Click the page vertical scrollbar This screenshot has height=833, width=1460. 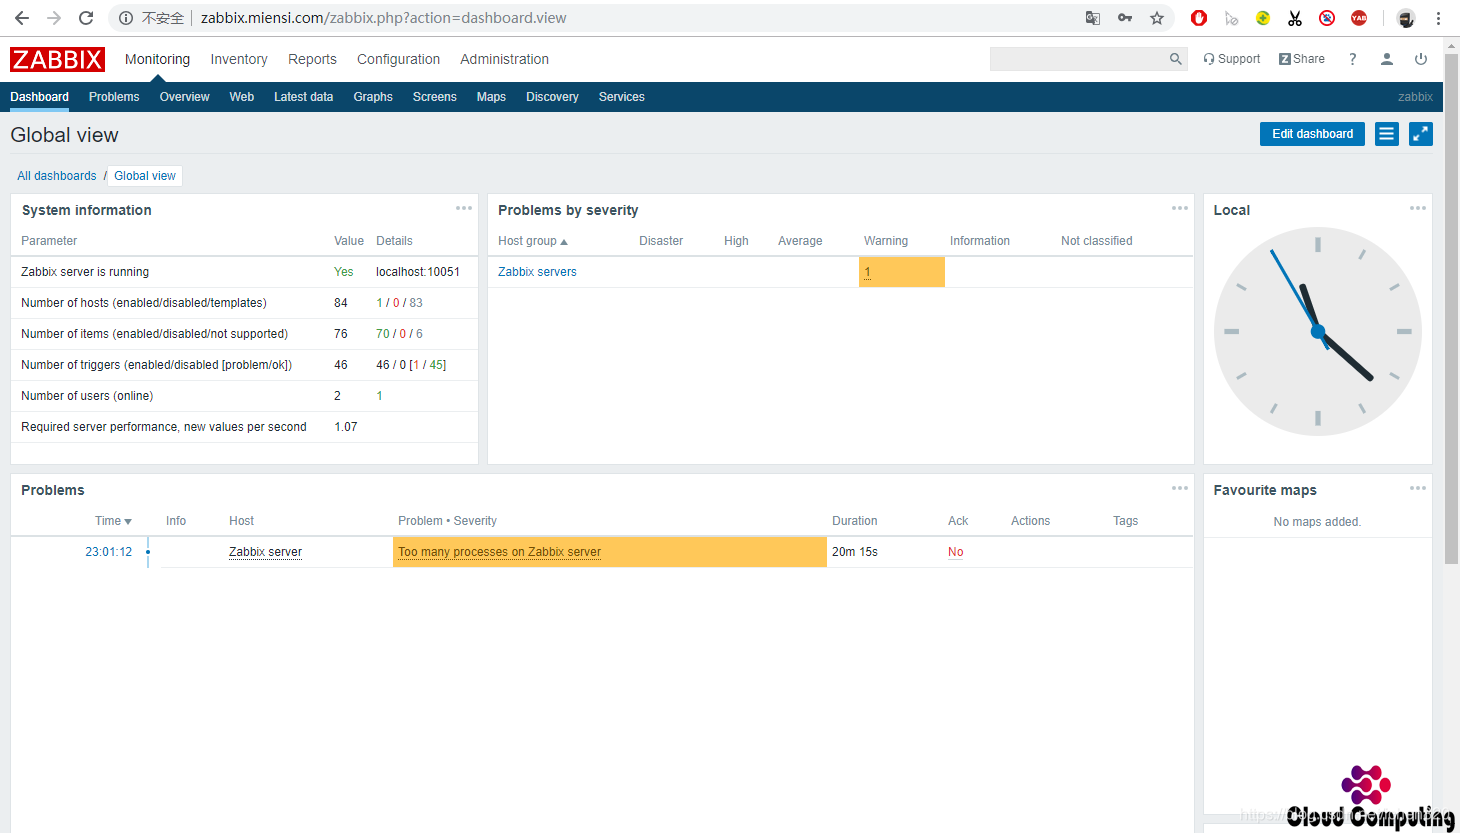(x=1452, y=308)
